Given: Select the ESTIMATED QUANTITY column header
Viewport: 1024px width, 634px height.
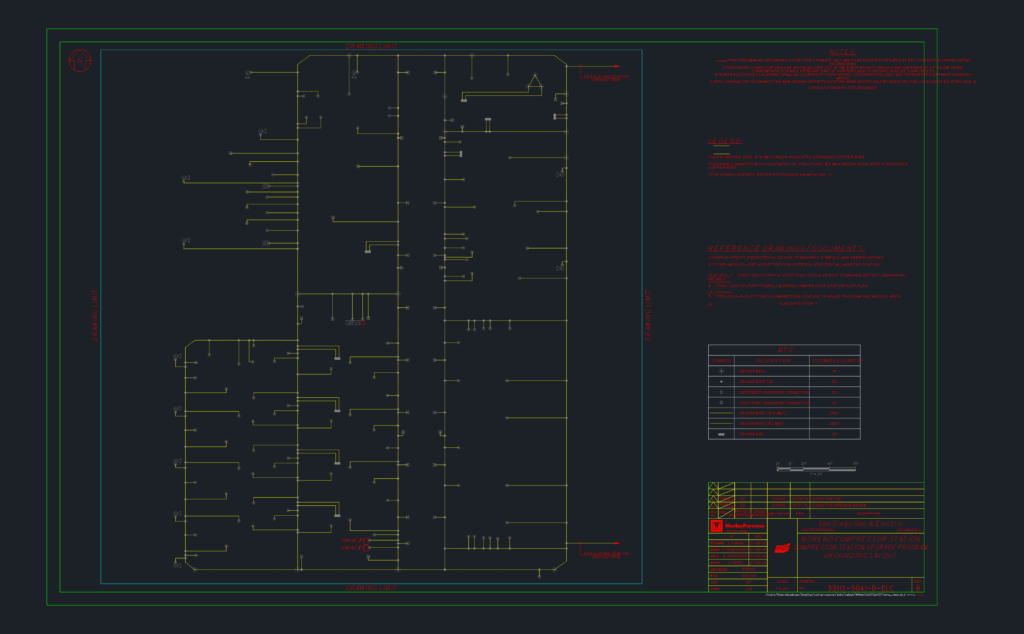Looking at the screenshot, I should pos(835,360).
